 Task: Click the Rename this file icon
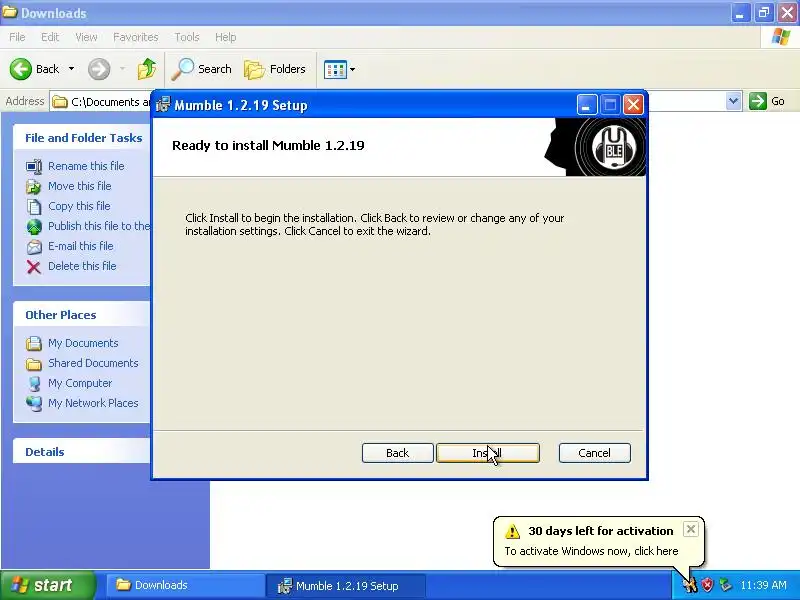click(34, 166)
